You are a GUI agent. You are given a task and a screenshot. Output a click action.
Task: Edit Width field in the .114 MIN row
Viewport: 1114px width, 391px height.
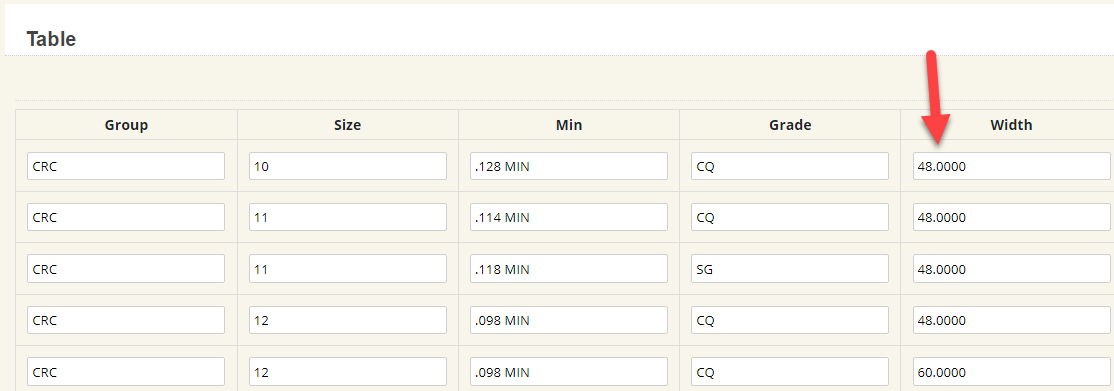pyautogui.click(x=1012, y=218)
